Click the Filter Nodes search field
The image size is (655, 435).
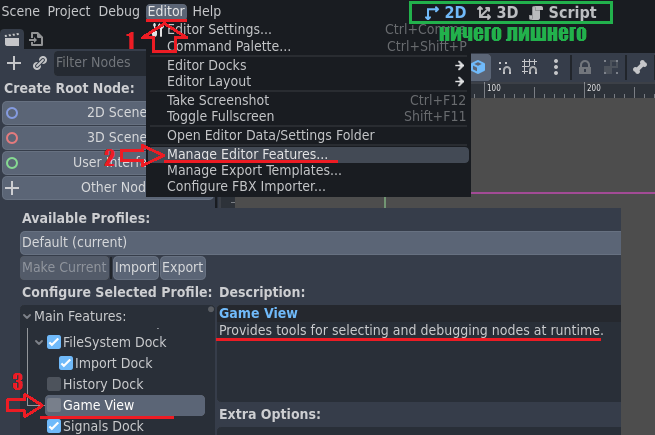[100, 63]
